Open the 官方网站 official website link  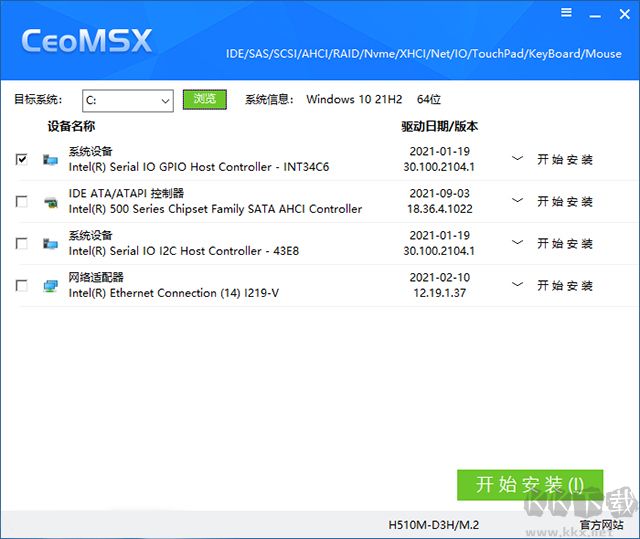[x=602, y=525]
